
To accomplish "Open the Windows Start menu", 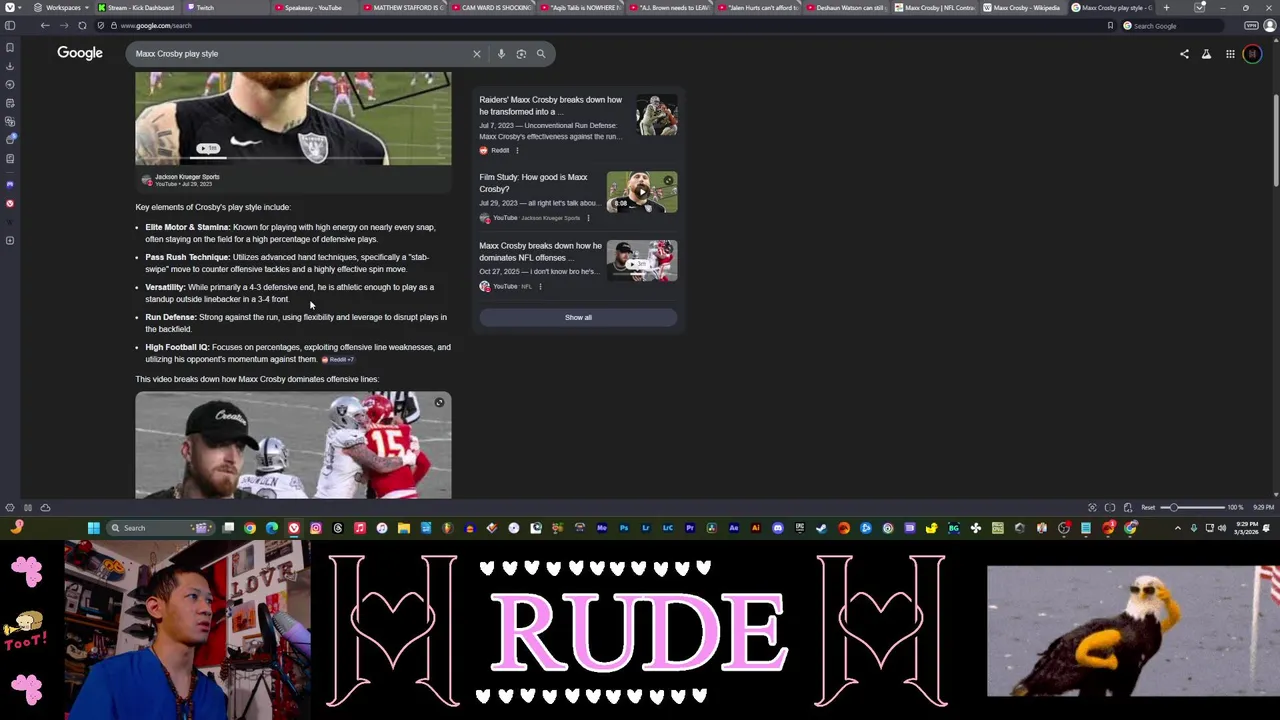I will [93, 528].
